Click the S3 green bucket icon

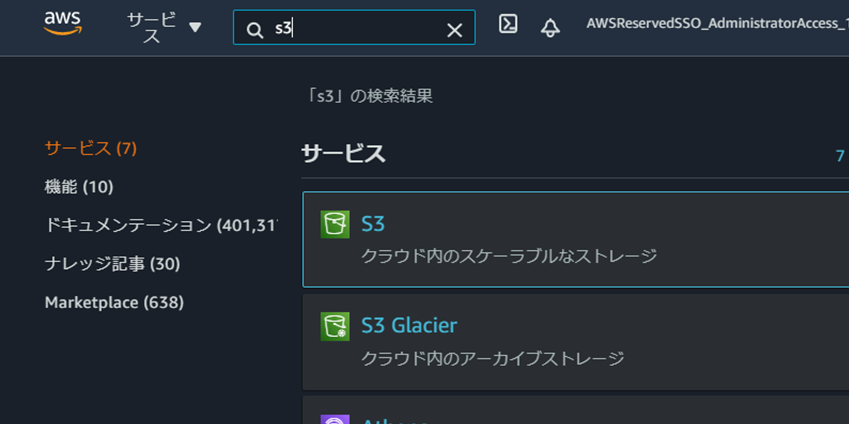[x=335, y=223]
